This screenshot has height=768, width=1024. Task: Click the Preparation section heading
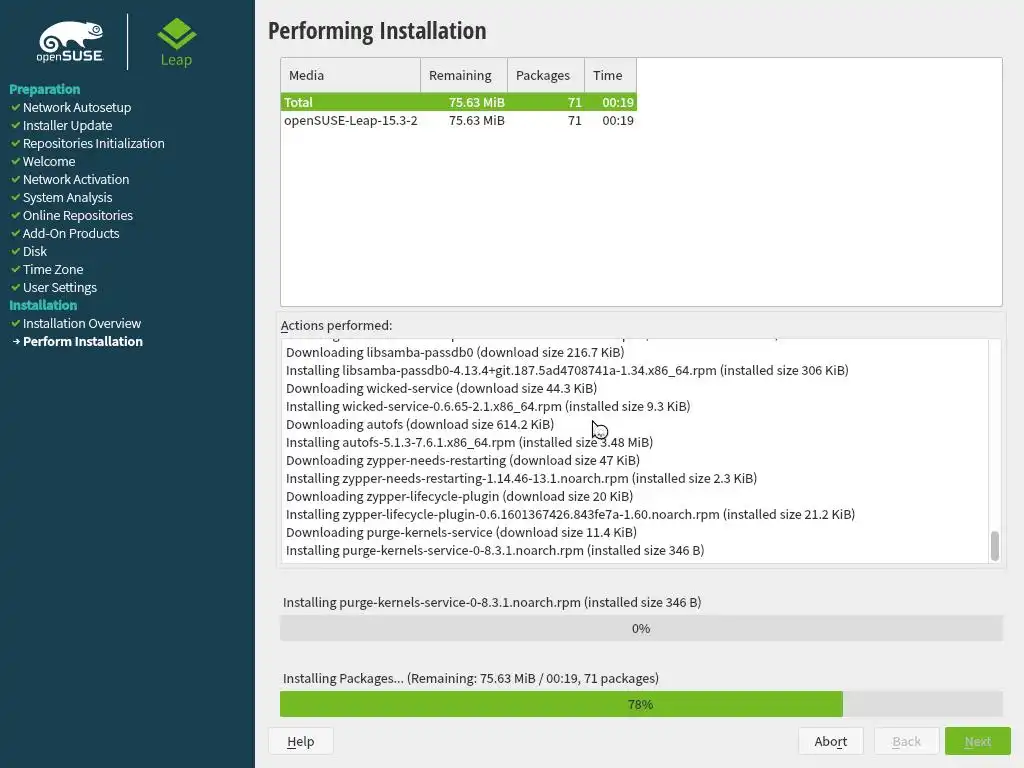[x=44, y=89]
